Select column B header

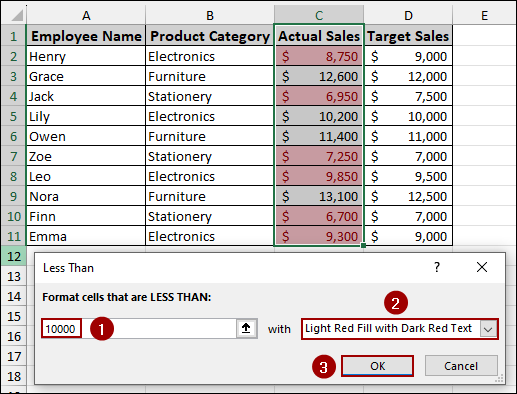(210, 15)
